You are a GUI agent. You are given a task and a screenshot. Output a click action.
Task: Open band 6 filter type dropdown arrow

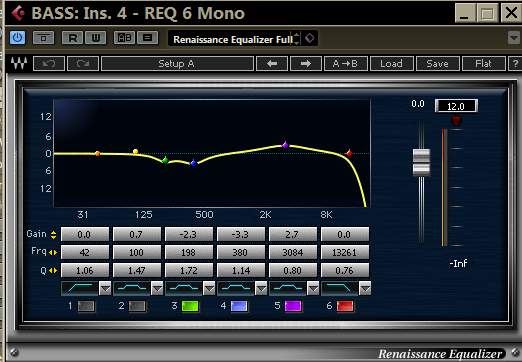[365, 288]
